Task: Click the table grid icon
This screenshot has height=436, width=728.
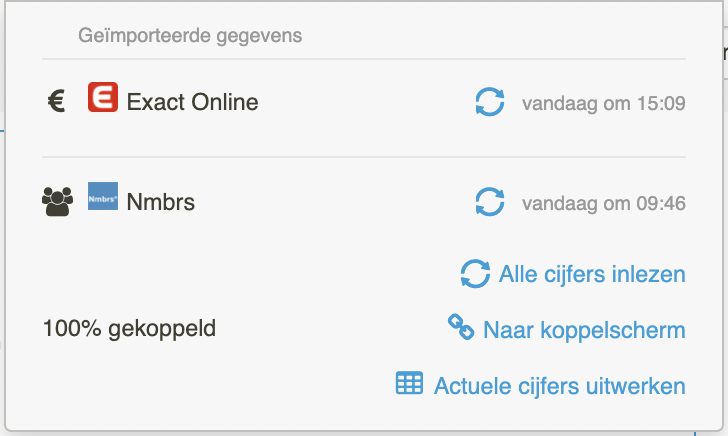Action: click(409, 383)
